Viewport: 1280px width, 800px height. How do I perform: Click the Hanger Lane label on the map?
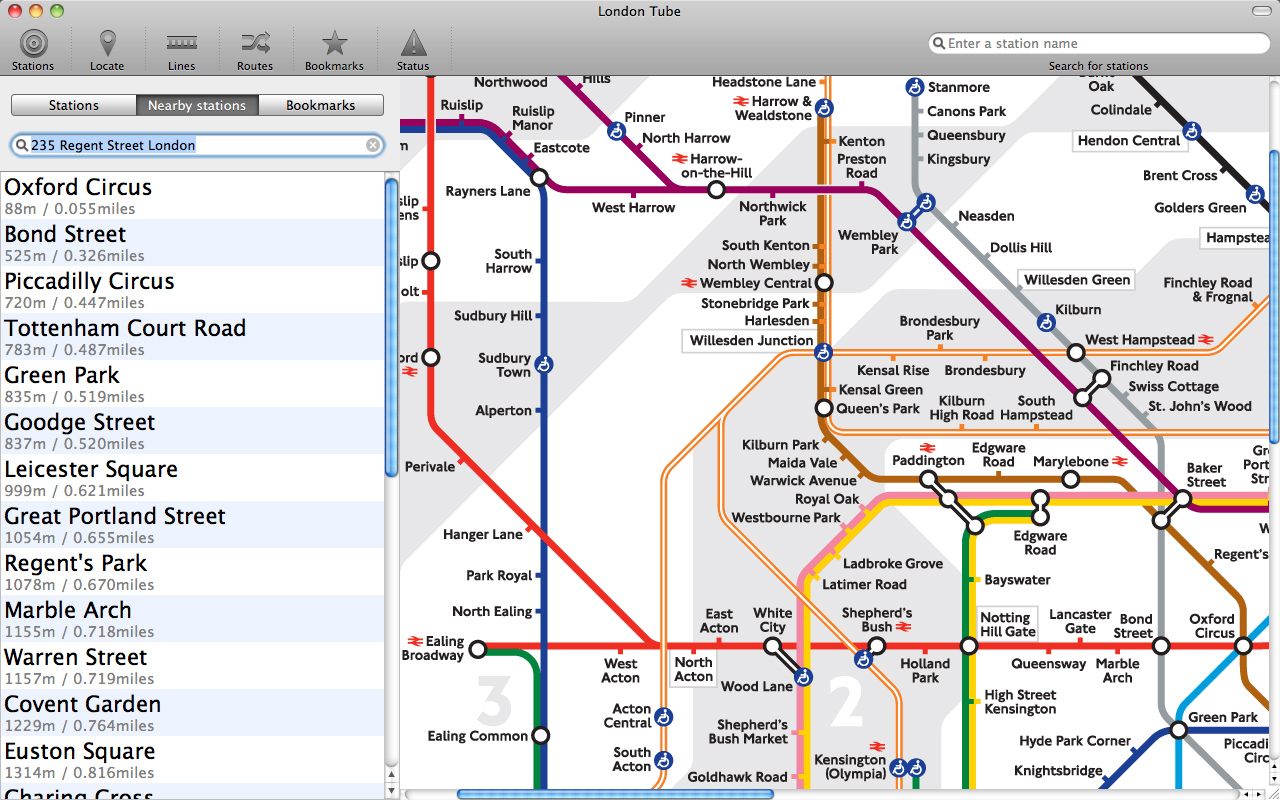point(483,535)
